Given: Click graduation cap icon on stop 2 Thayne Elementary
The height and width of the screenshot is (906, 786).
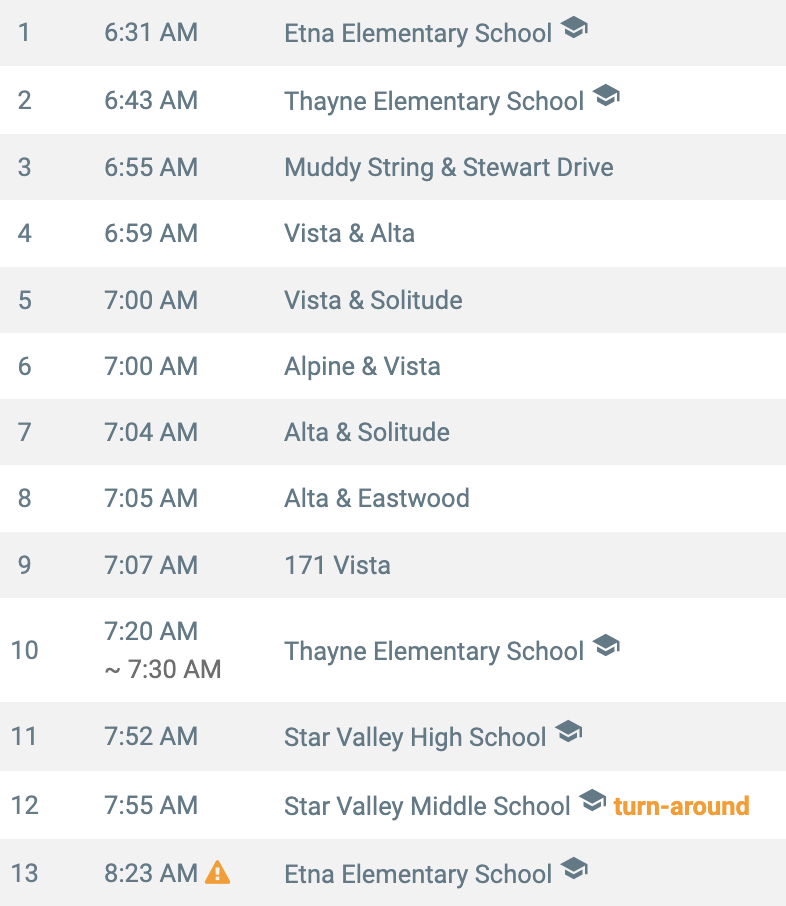Looking at the screenshot, I should tap(606, 95).
